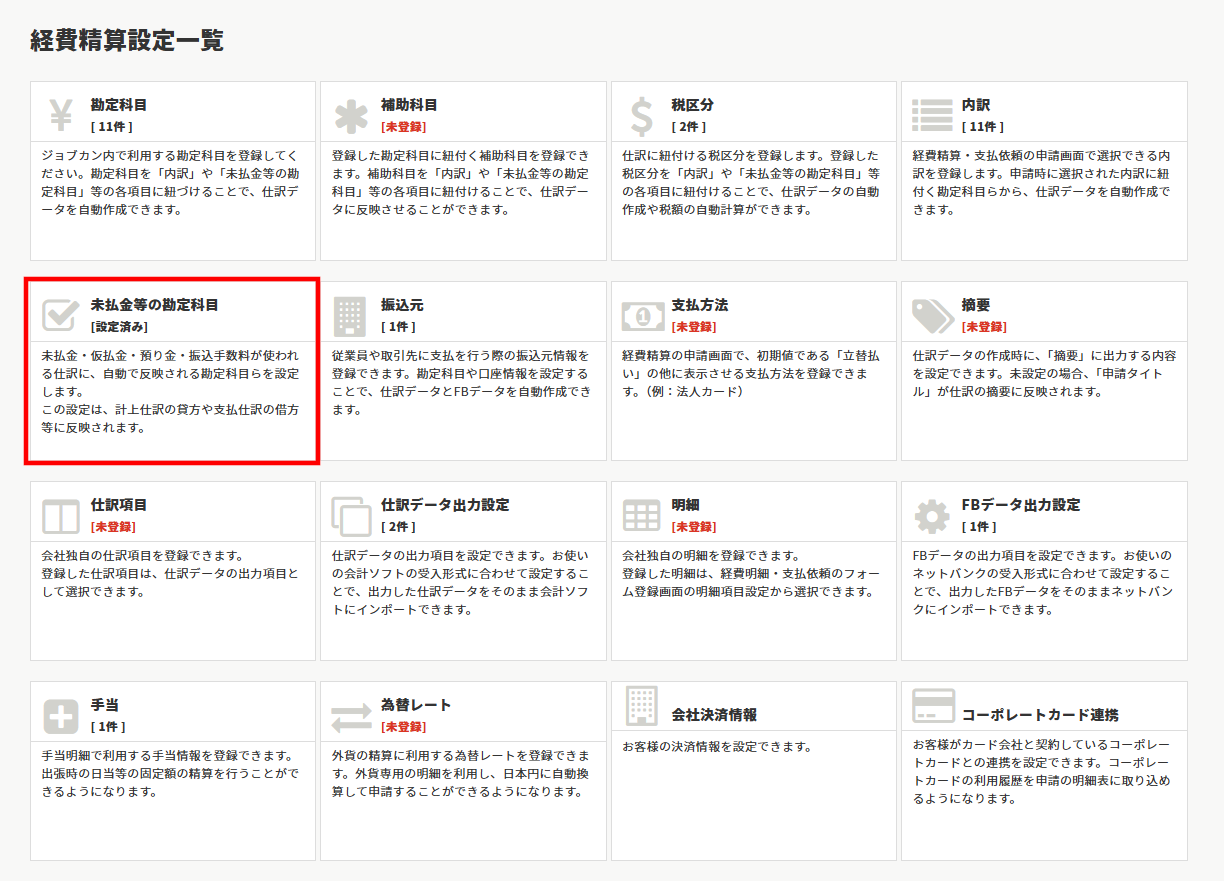Click the 設定済み status under 未払金等の勘定科目

(x=119, y=327)
